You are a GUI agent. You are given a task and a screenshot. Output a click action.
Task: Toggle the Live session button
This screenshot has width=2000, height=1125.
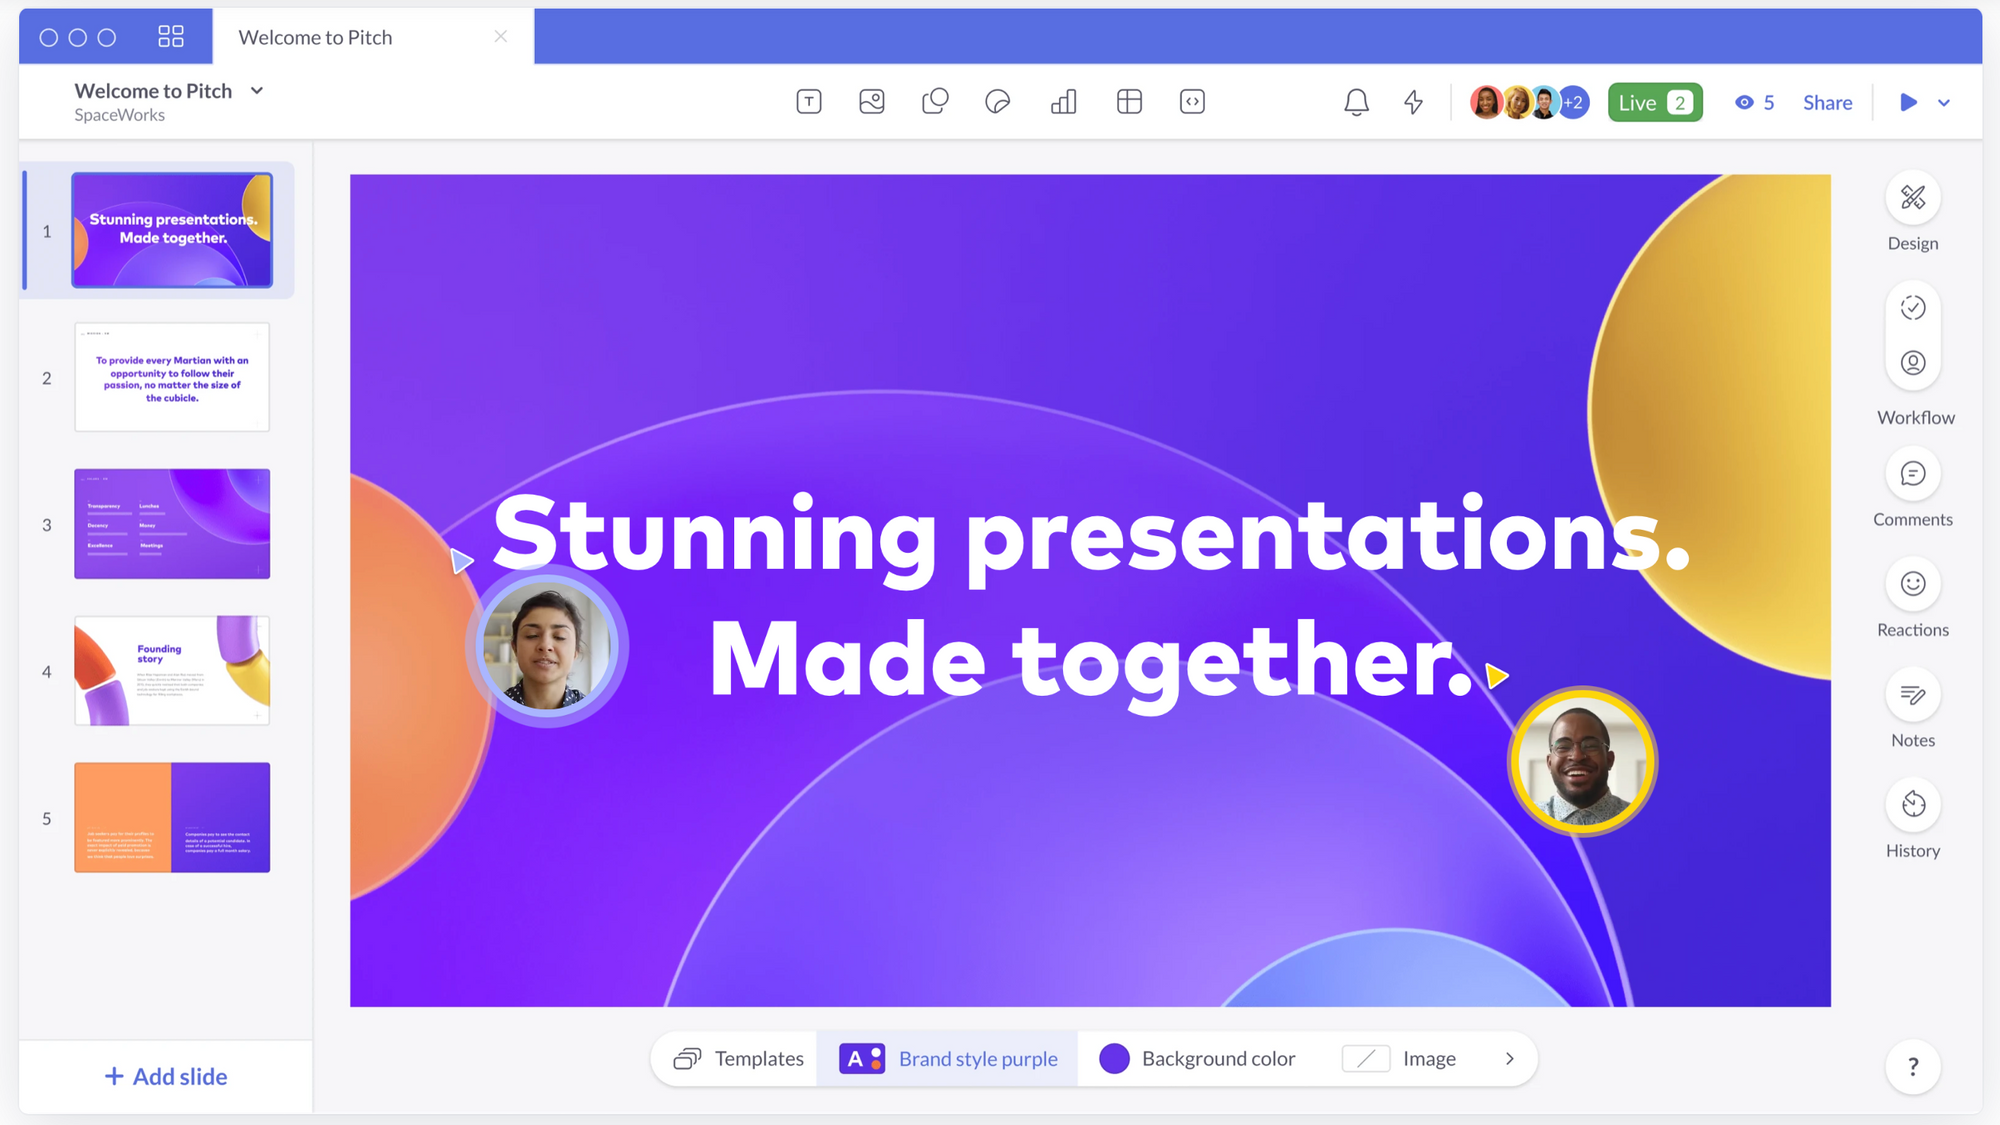pos(1655,102)
